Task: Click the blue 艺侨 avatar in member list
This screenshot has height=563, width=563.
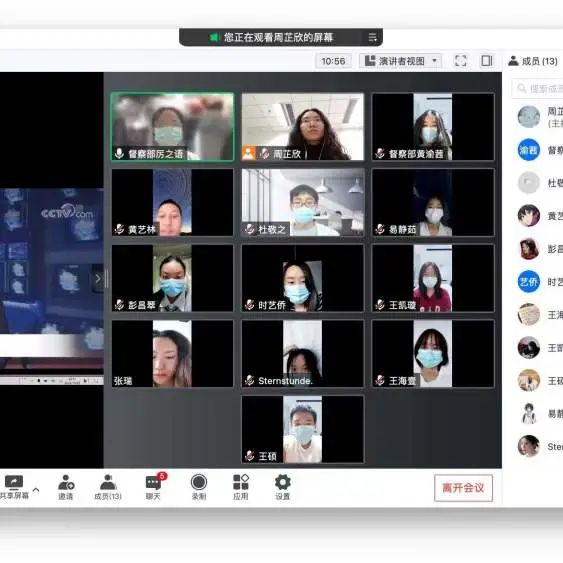Action: [x=529, y=282]
